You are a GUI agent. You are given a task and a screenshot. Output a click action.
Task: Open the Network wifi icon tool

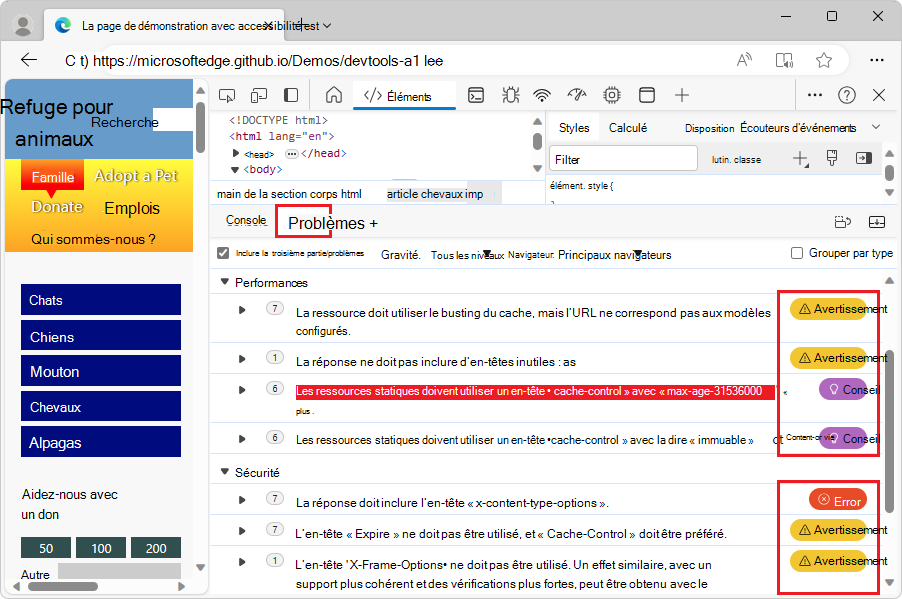542,95
